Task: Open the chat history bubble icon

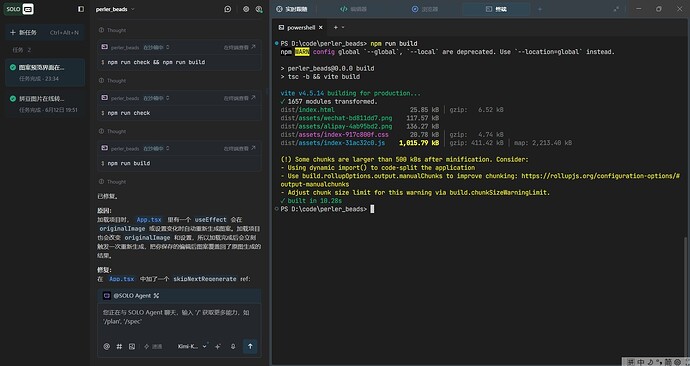Action: (x=228, y=9)
